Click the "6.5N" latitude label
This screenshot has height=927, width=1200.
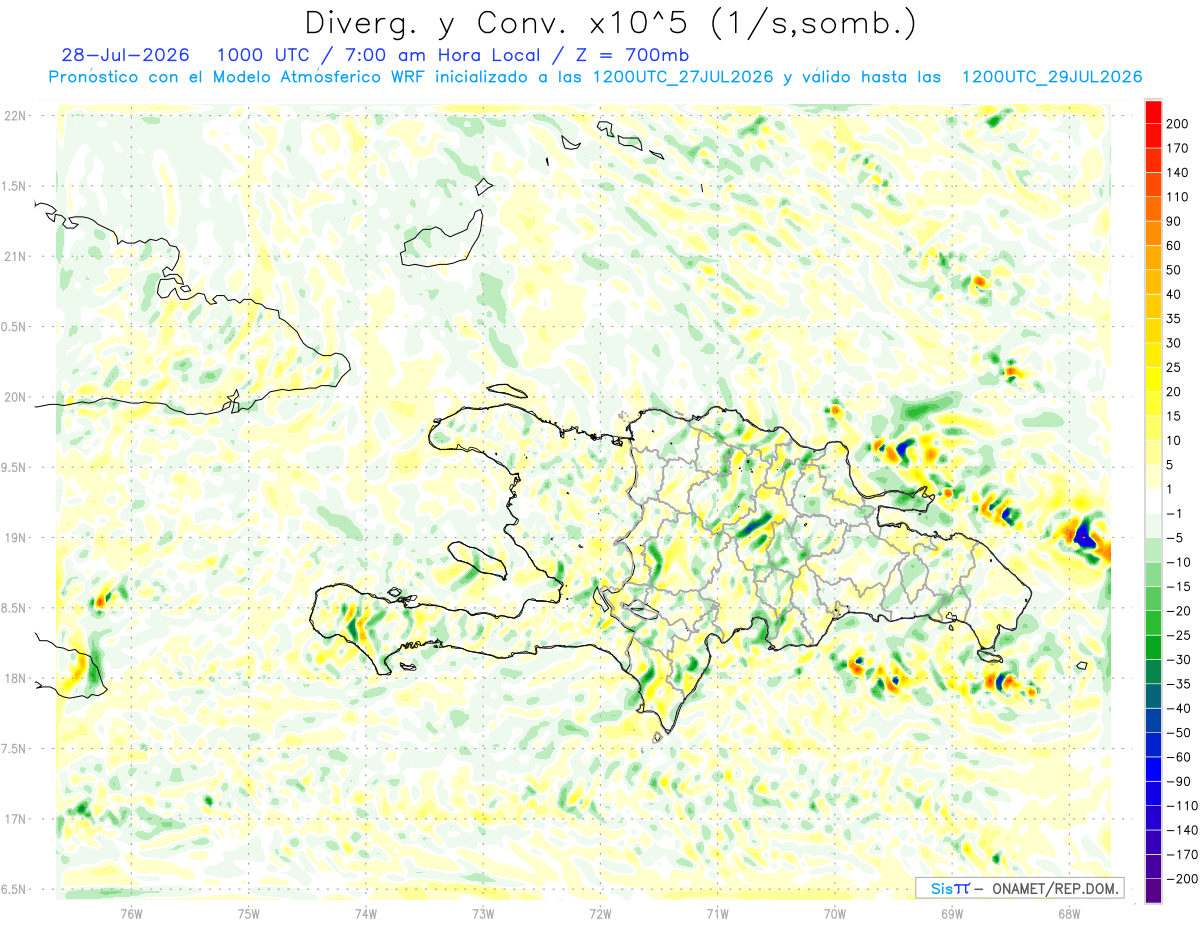click(14, 889)
